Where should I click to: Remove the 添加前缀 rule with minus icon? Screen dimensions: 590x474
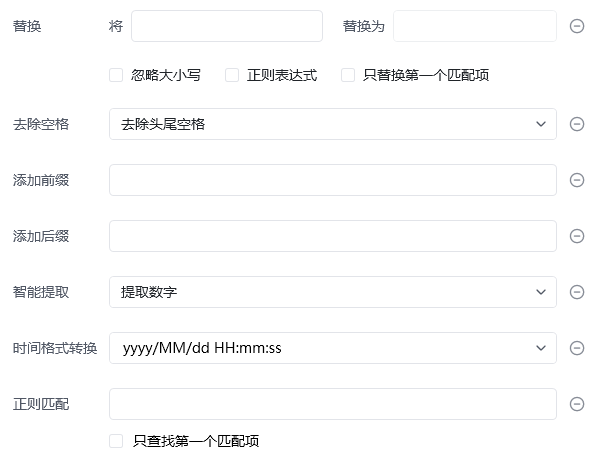[x=577, y=180]
